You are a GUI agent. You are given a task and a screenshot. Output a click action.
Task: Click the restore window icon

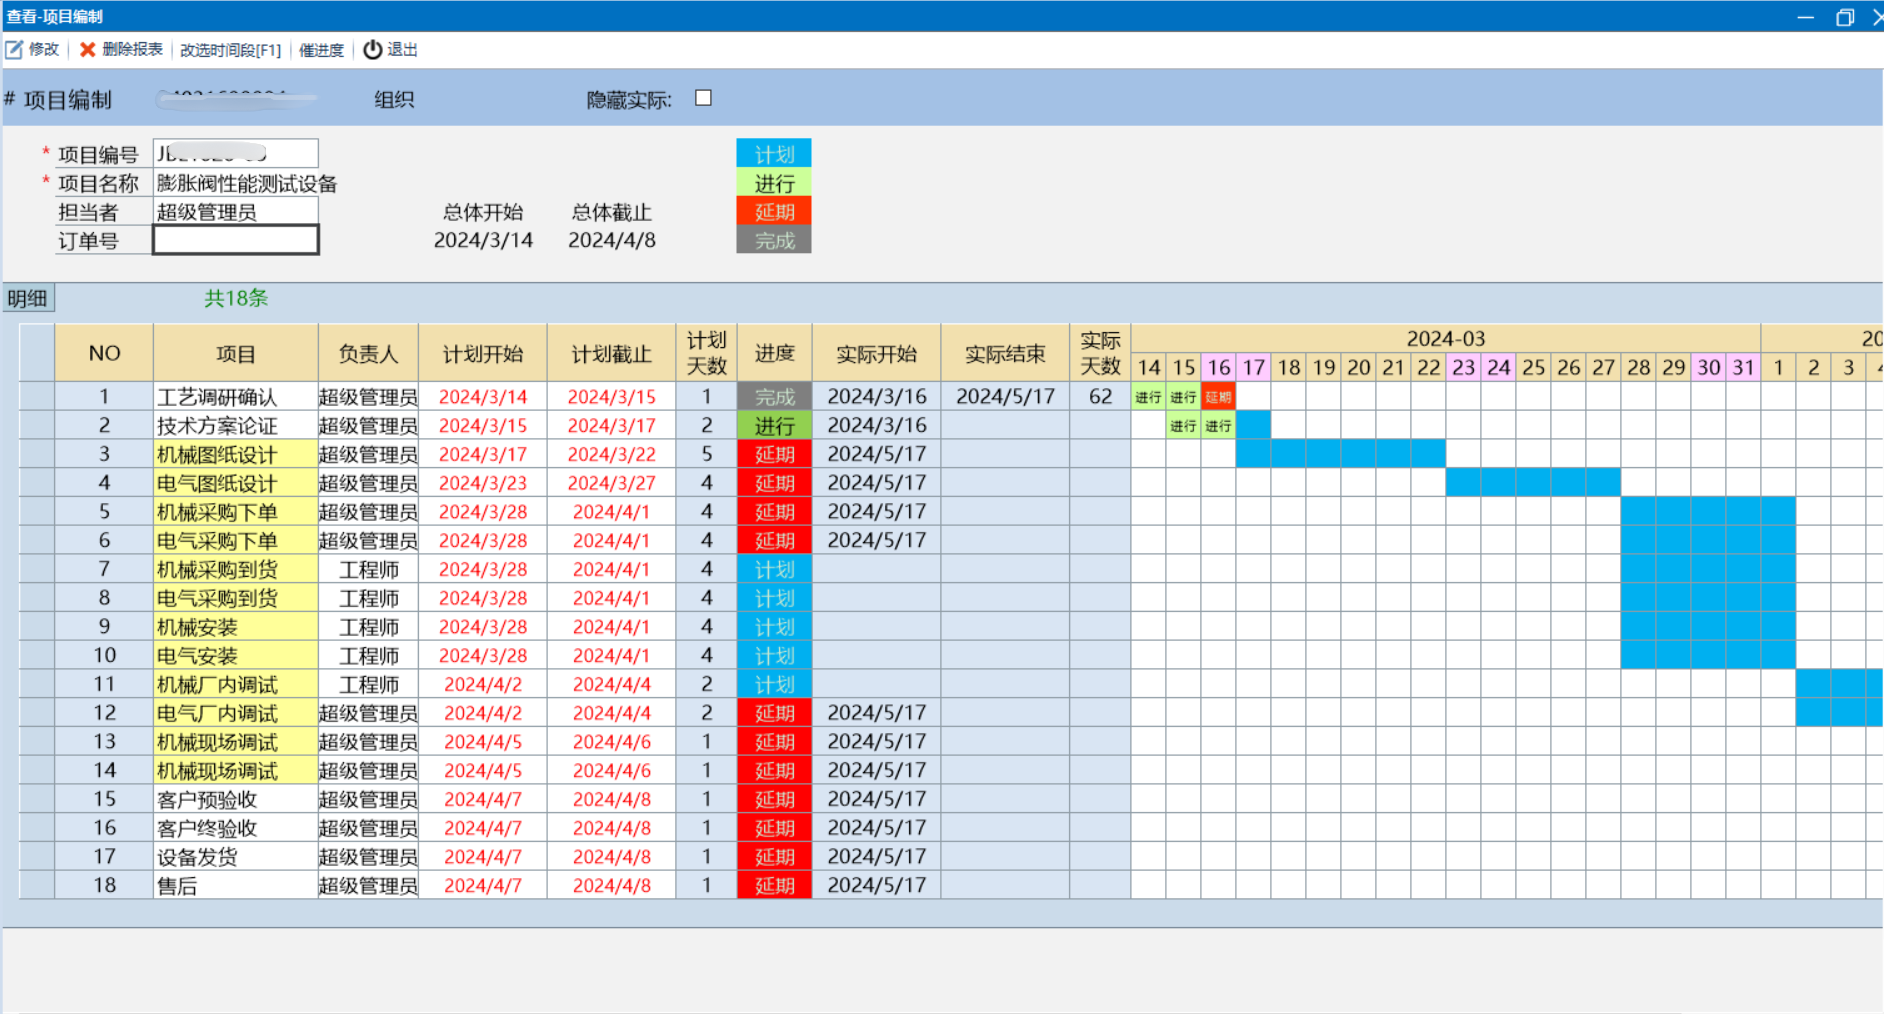click(1845, 17)
